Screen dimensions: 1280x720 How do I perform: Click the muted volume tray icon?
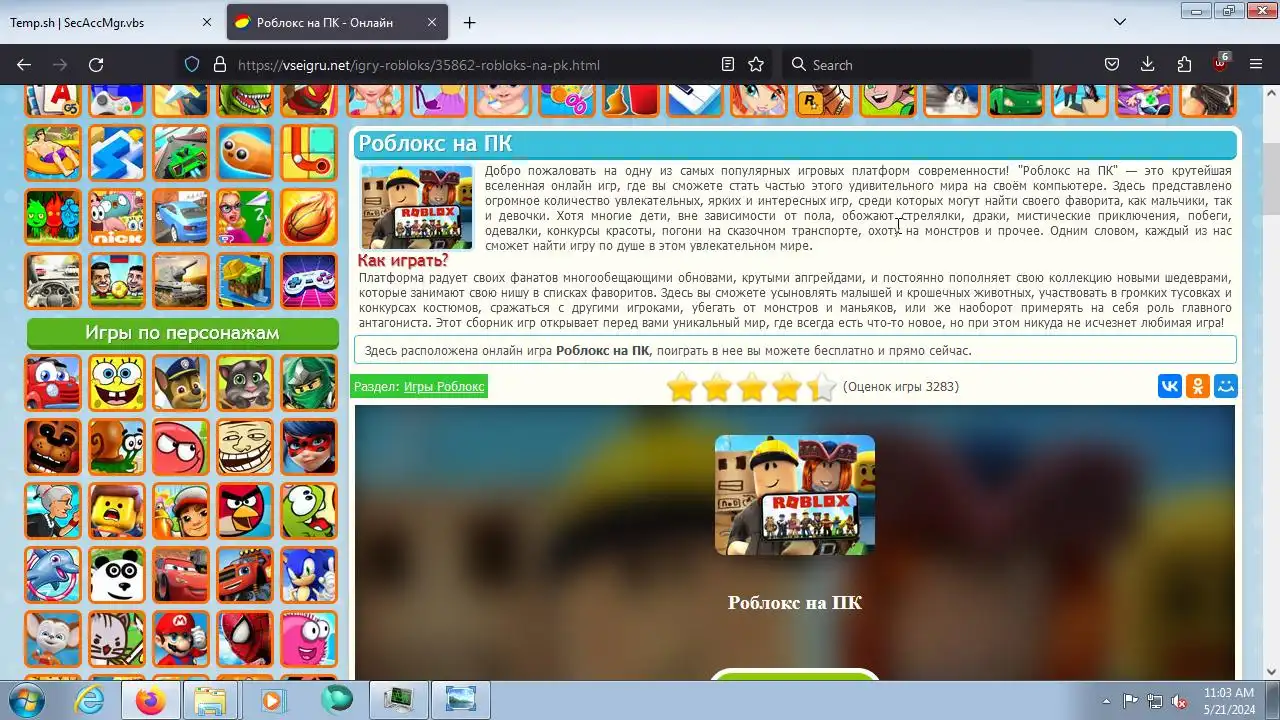pos(1179,701)
